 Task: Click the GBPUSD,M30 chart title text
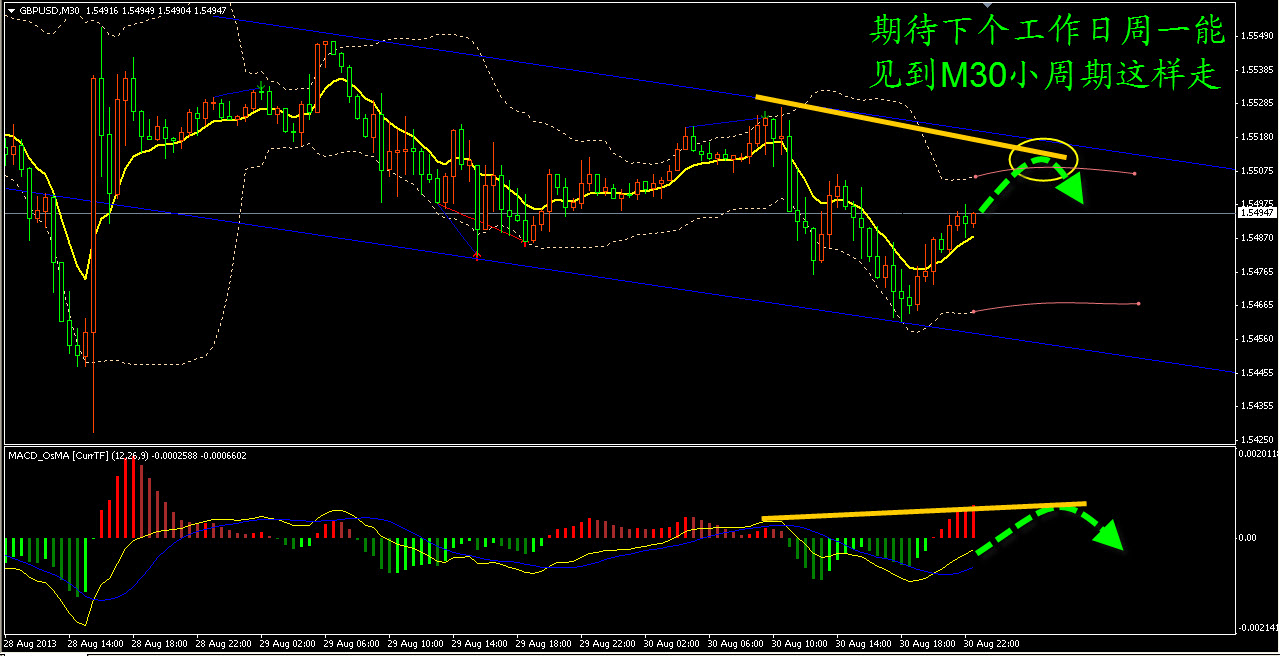point(49,10)
